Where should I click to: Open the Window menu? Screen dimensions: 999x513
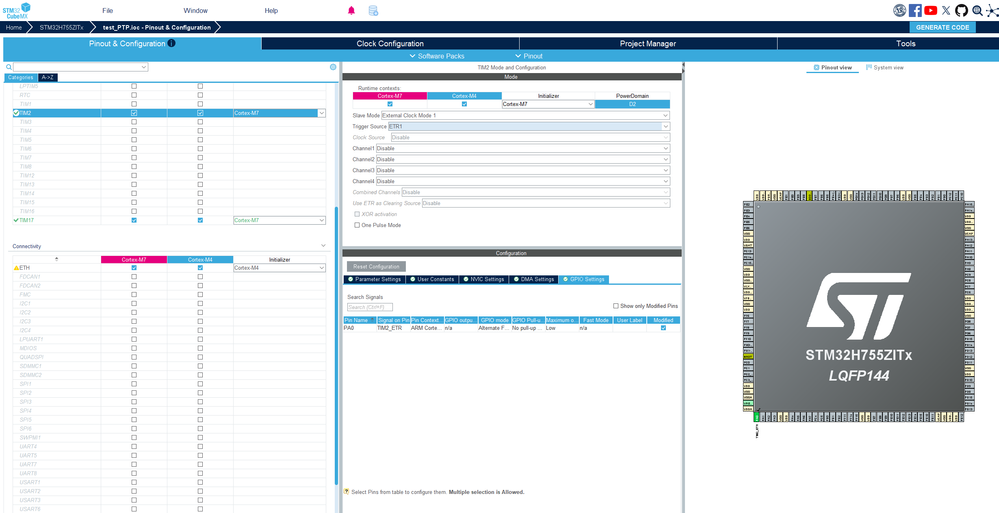click(x=196, y=10)
